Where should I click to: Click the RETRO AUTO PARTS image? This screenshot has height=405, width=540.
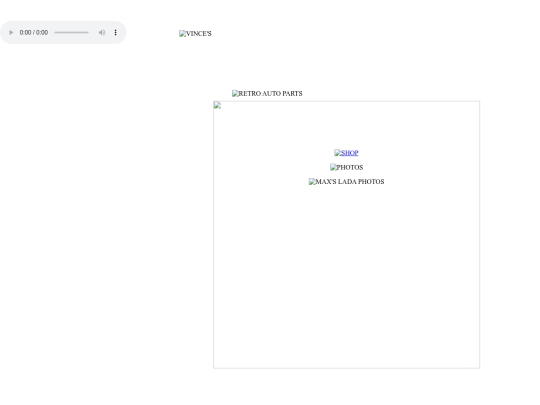(x=267, y=94)
